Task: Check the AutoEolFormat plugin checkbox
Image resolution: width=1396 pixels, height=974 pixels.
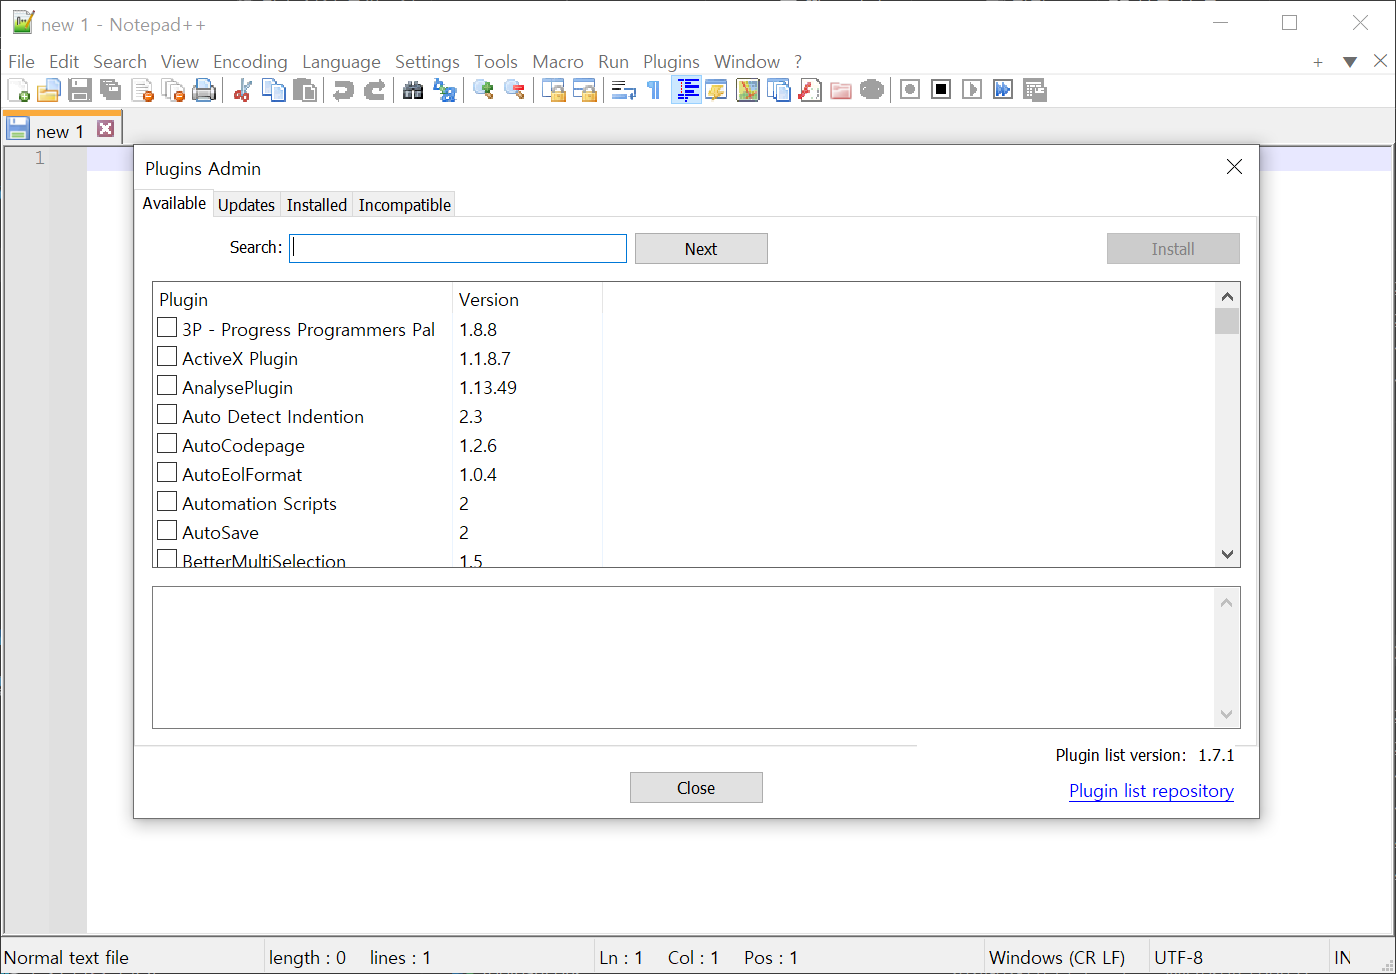Action: pyautogui.click(x=167, y=472)
